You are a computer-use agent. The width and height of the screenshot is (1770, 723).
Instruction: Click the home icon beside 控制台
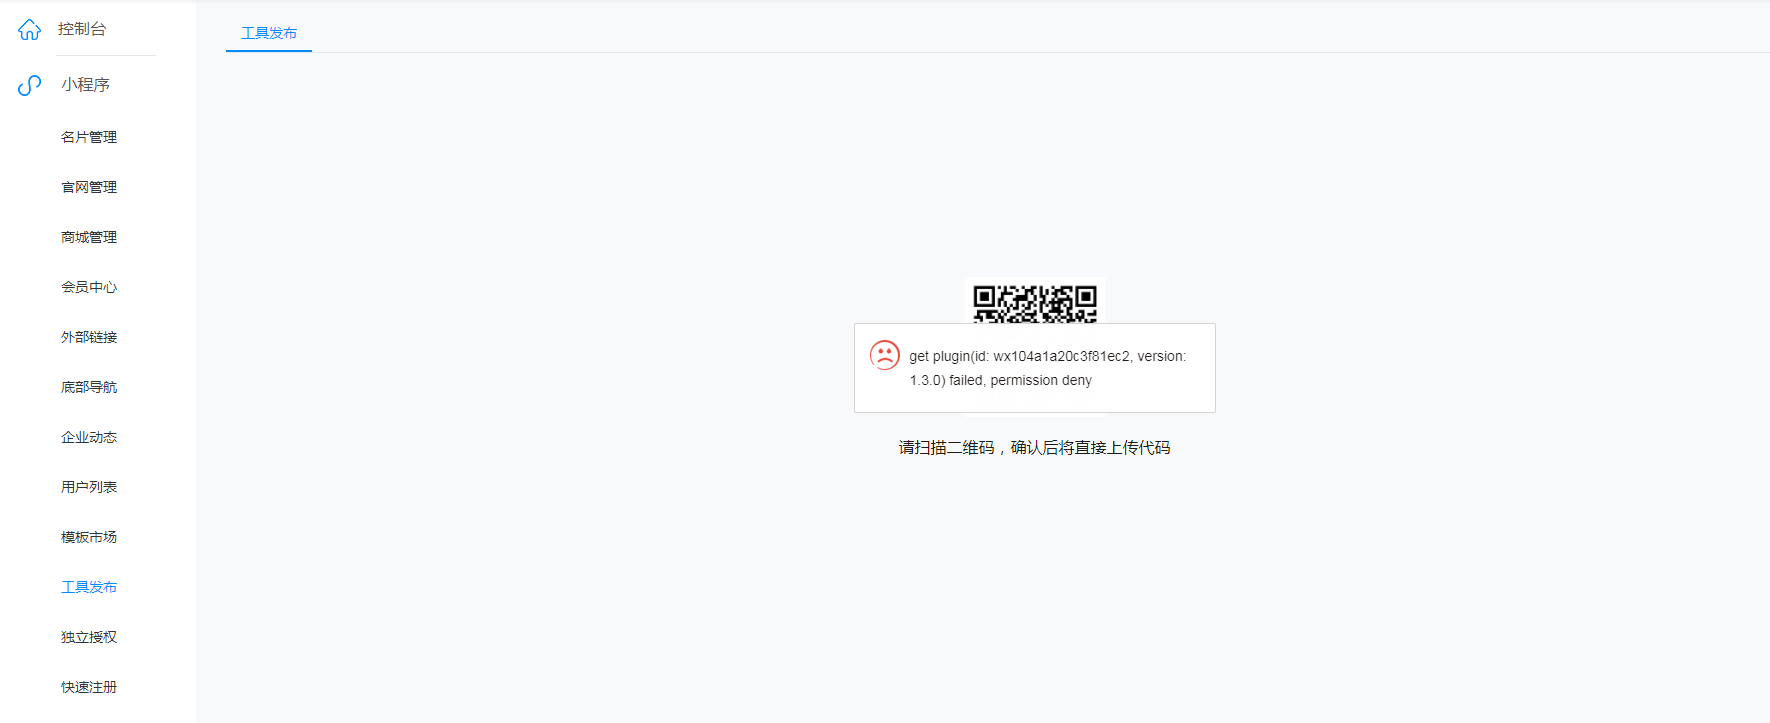tap(30, 30)
